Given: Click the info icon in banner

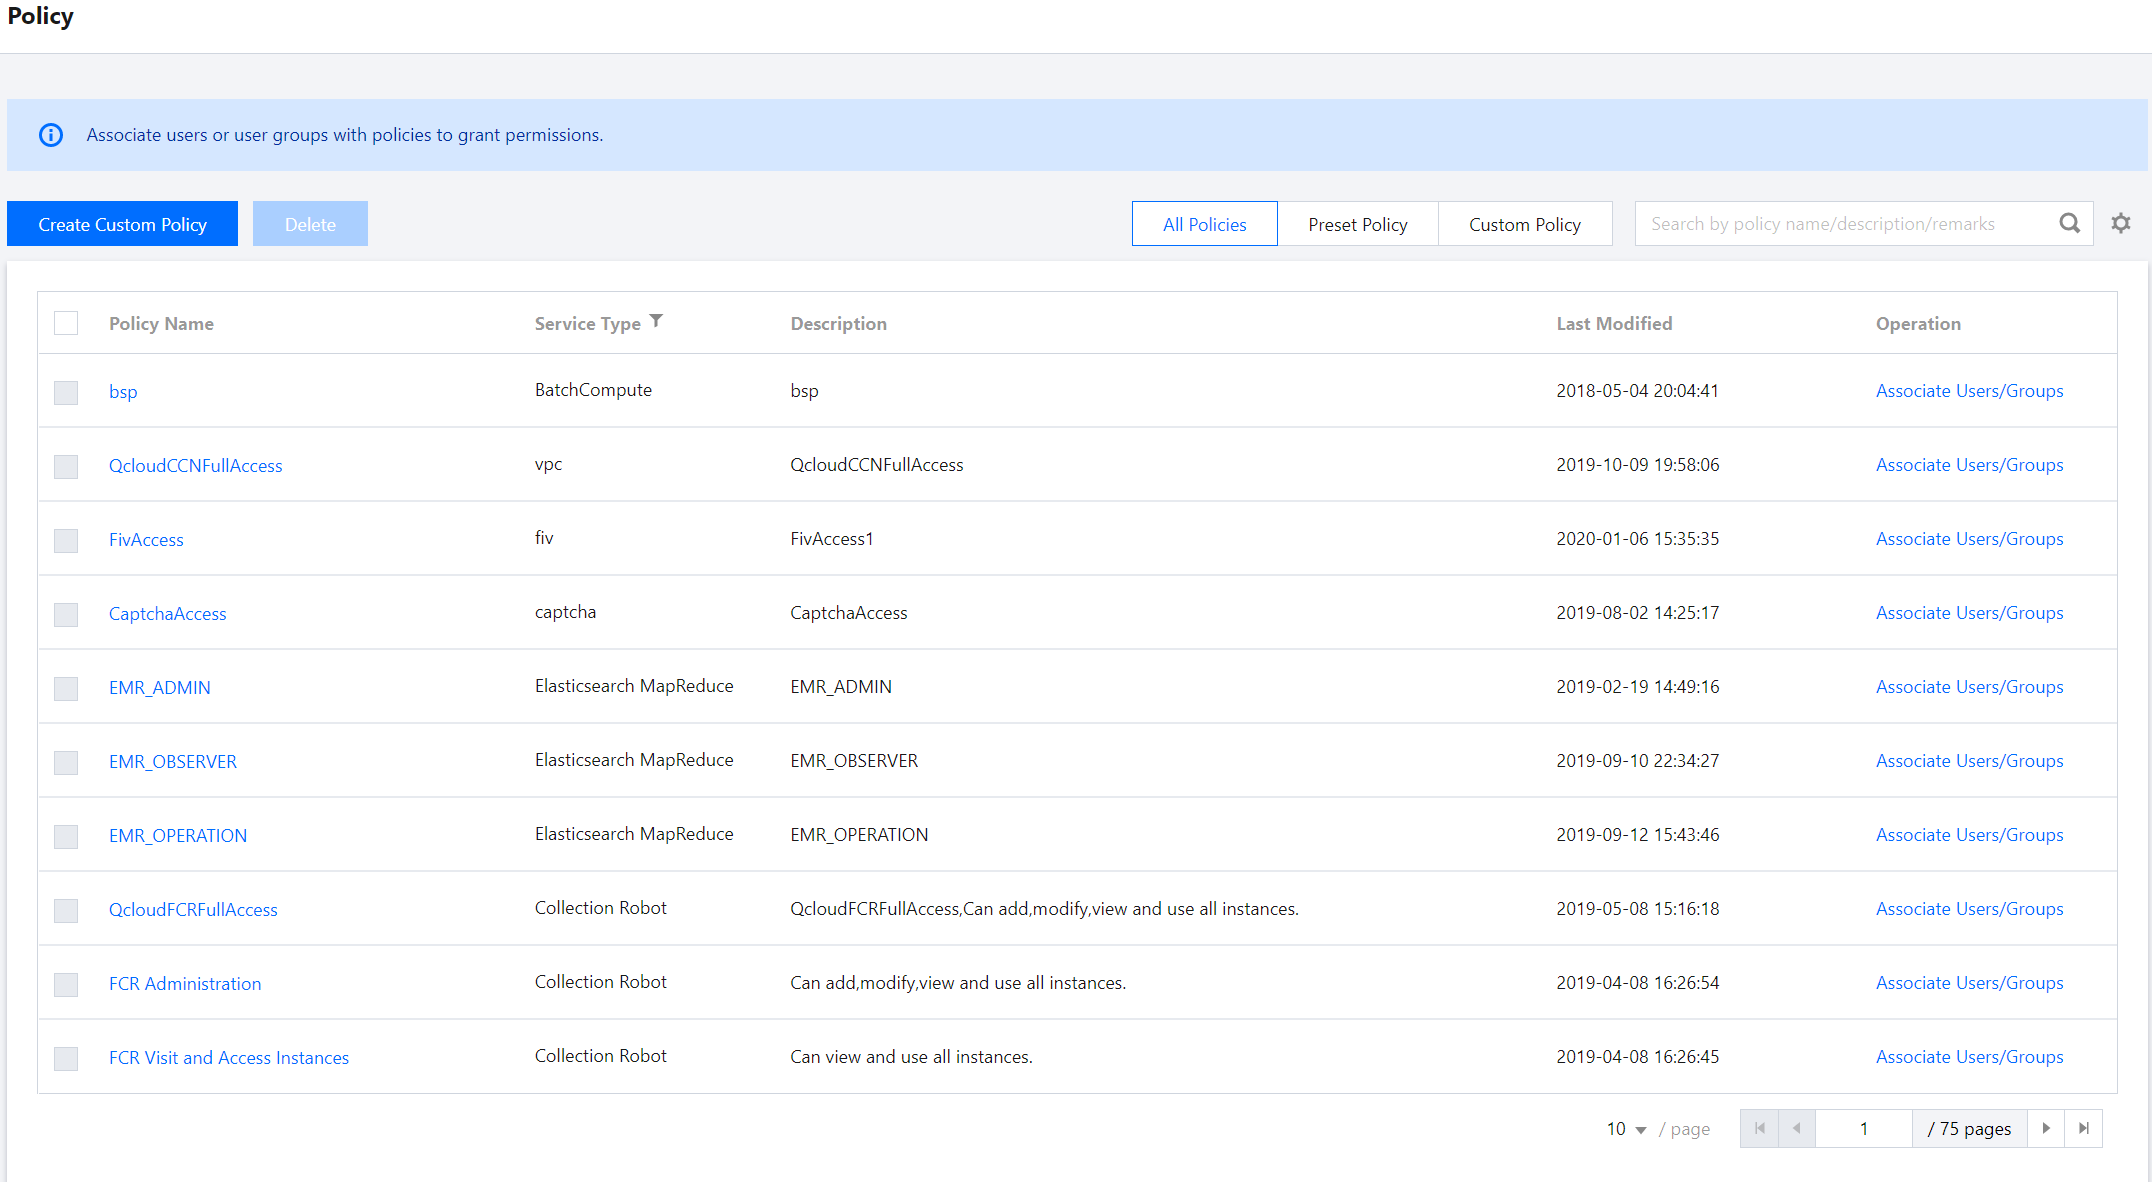Looking at the screenshot, I should tap(51, 135).
